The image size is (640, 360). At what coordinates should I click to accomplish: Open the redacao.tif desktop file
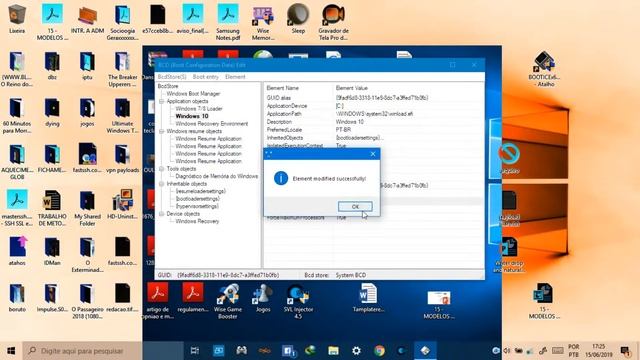tap(122, 298)
